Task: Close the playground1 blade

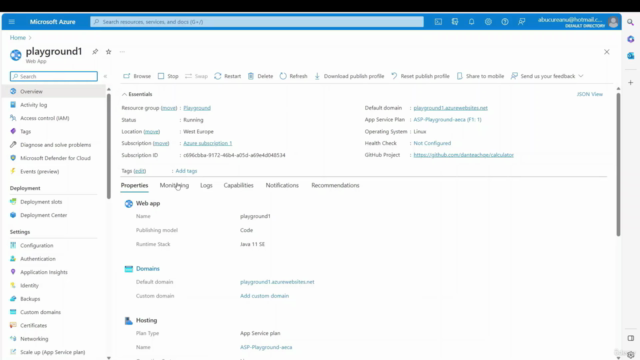Action: pyautogui.click(x=607, y=52)
